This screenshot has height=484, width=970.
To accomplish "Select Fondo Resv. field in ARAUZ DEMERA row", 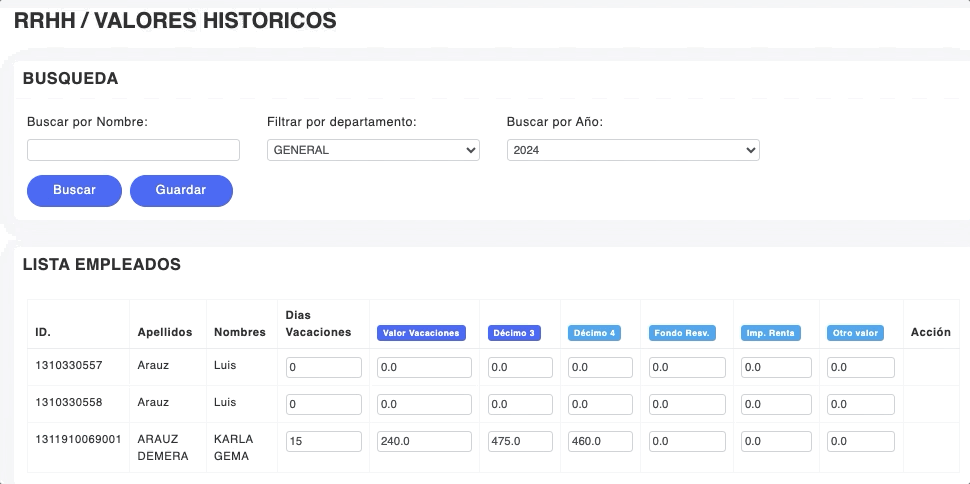I will tap(687, 441).
